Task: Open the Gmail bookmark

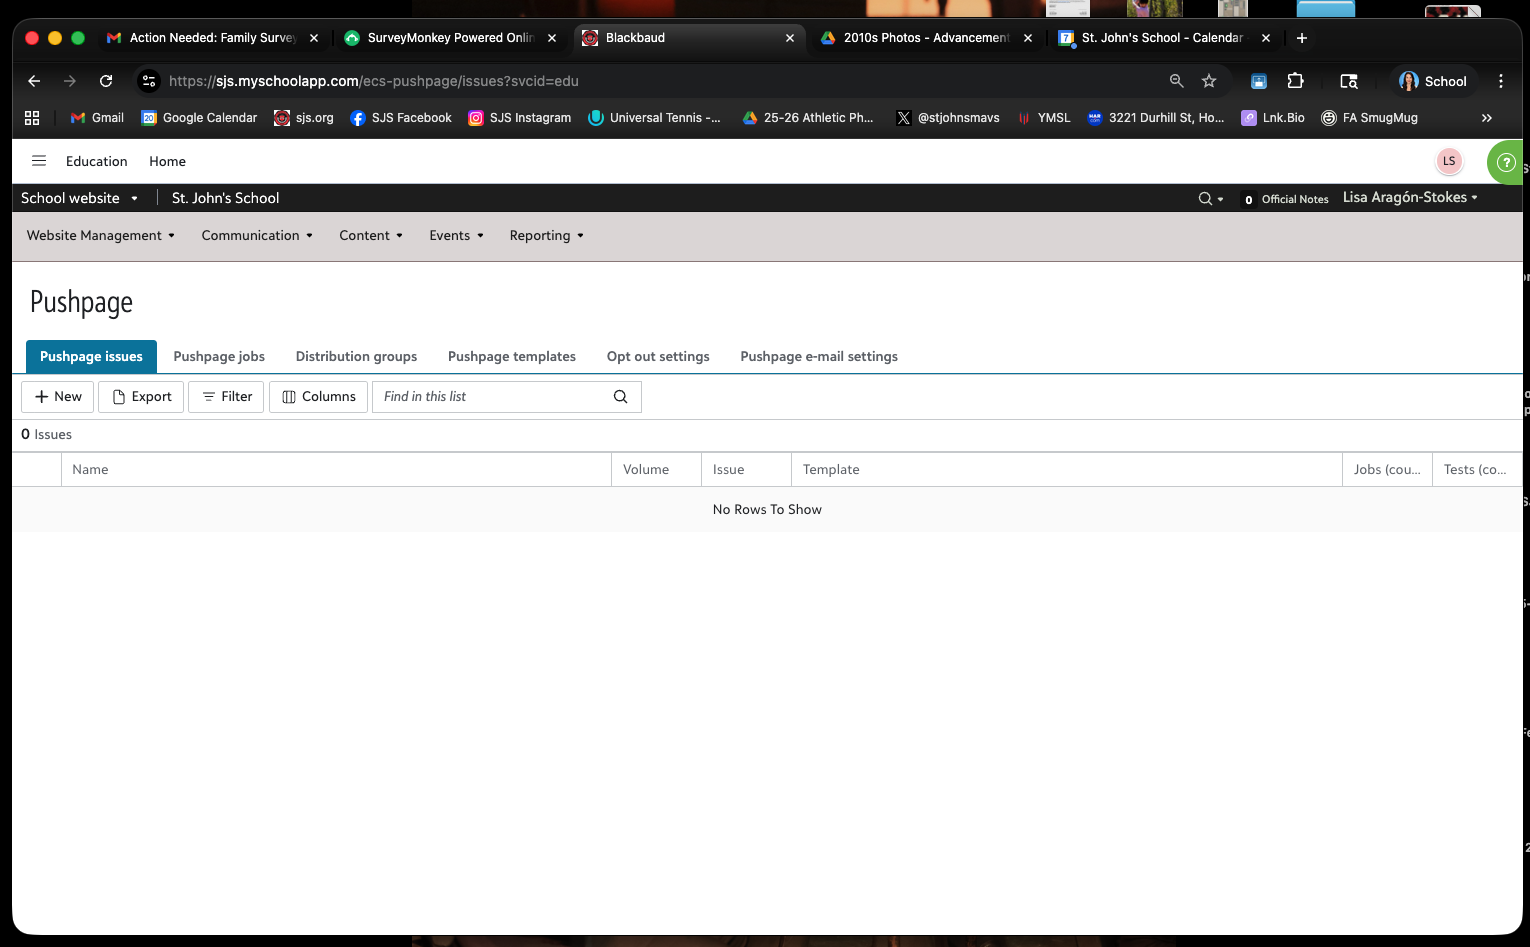Action: [x=97, y=118]
